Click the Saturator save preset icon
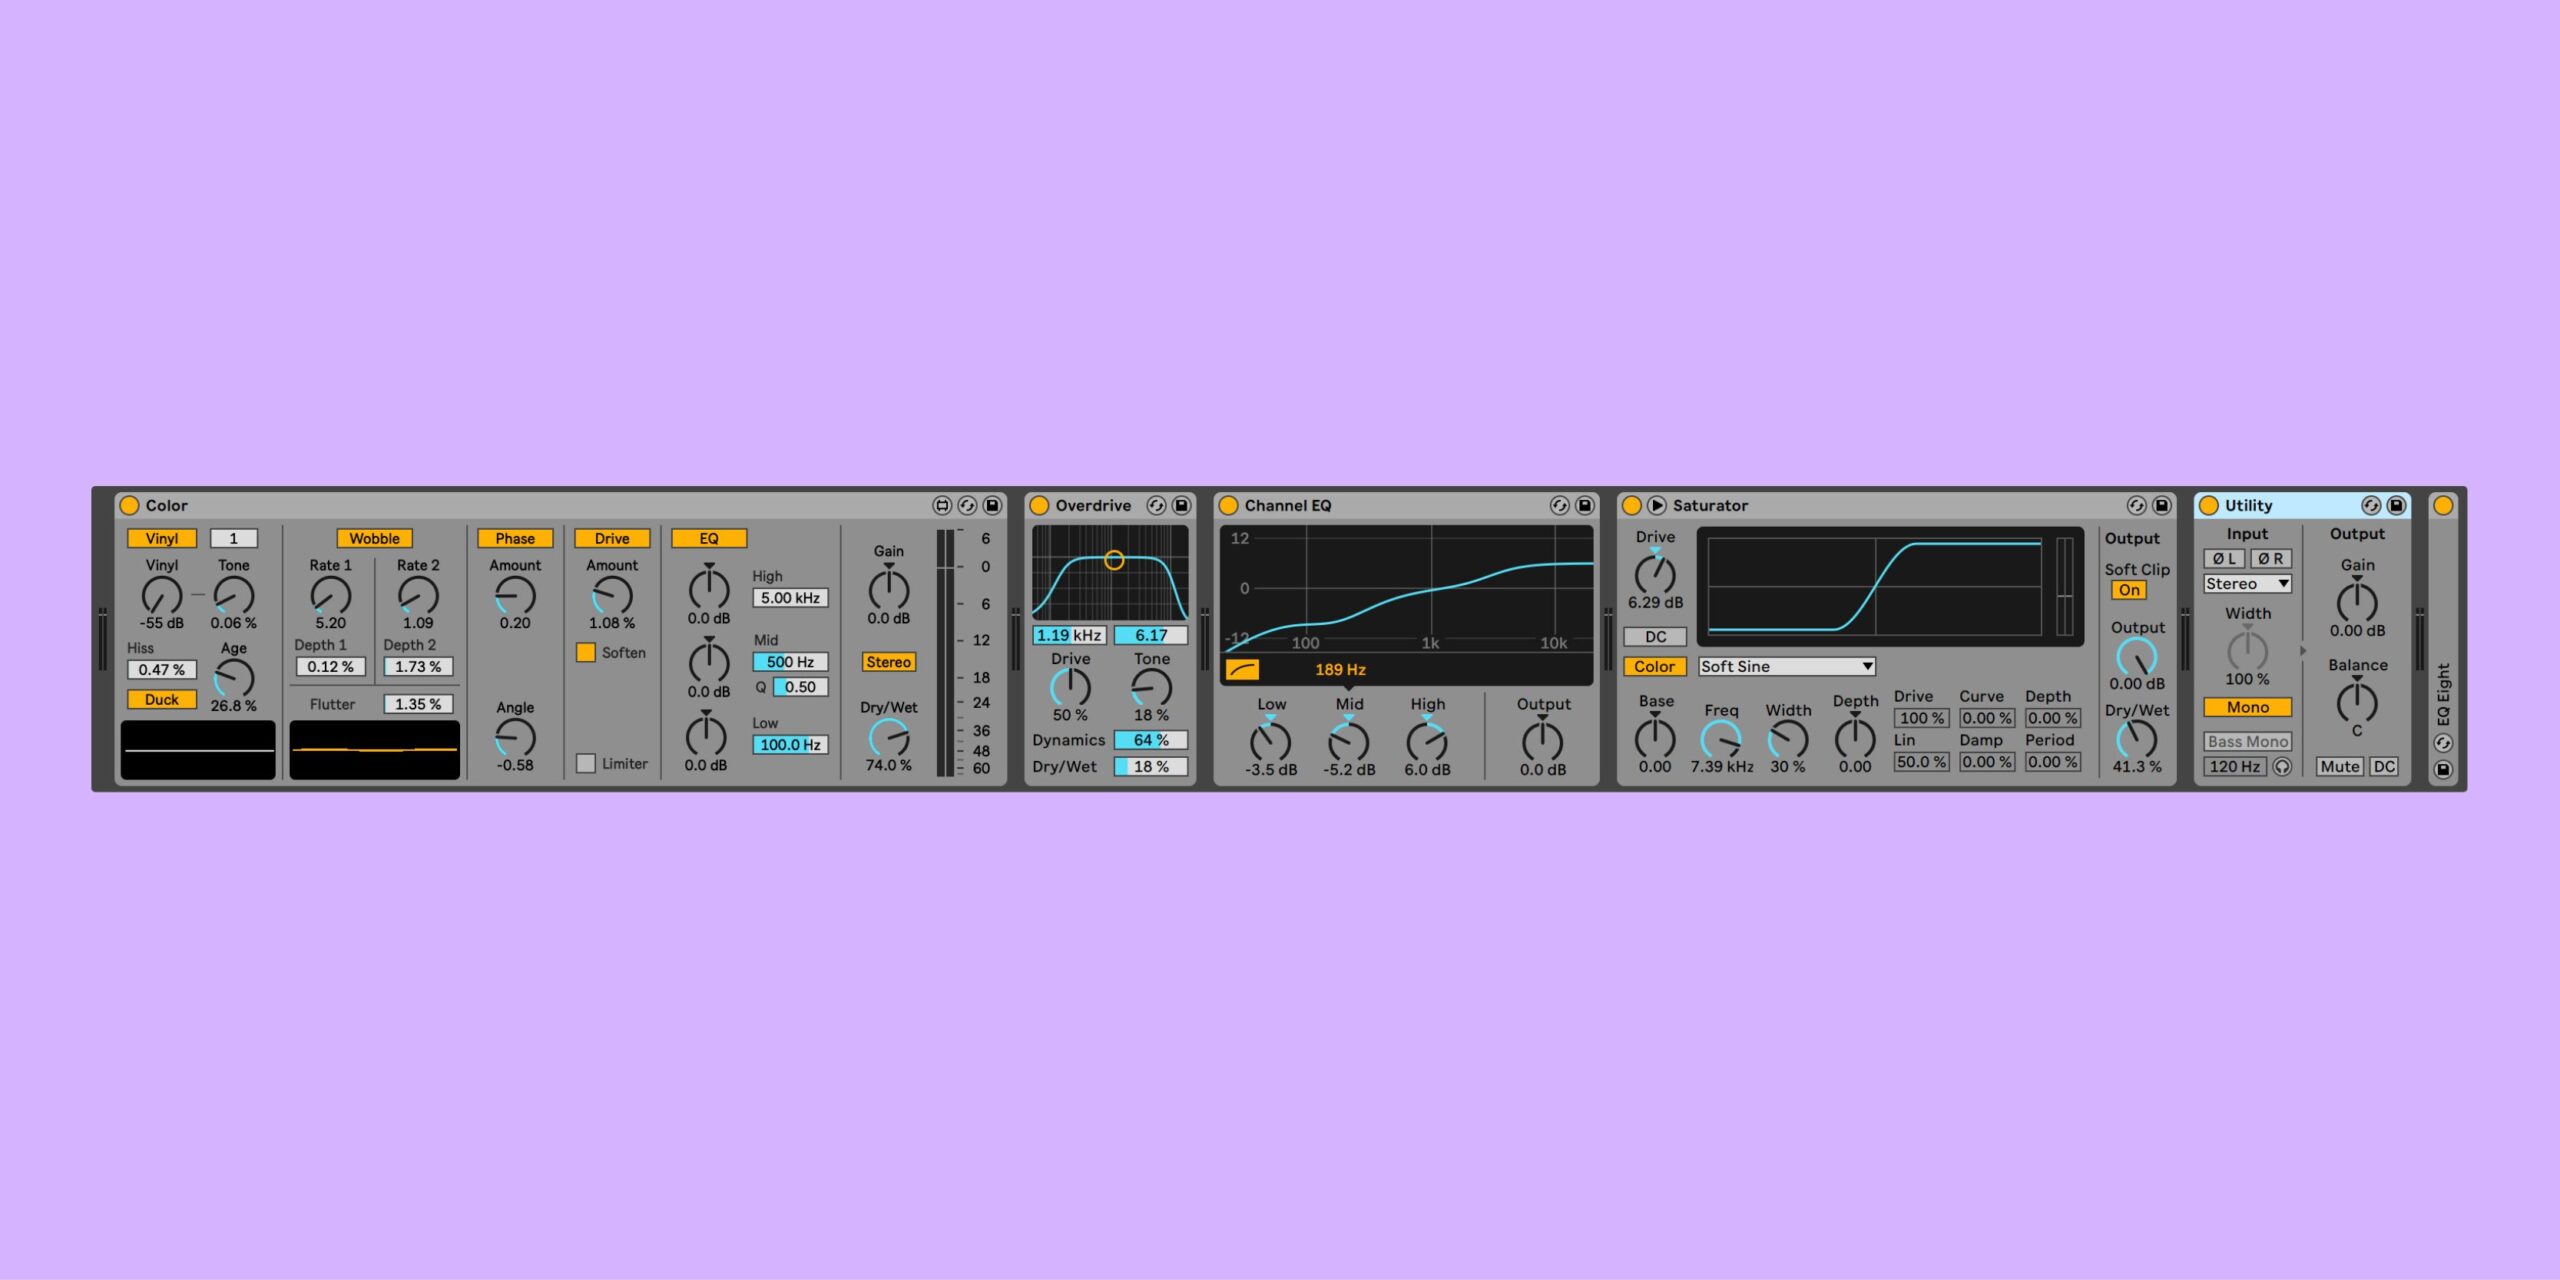Viewport: 2560px width, 1280px height. click(2161, 506)
